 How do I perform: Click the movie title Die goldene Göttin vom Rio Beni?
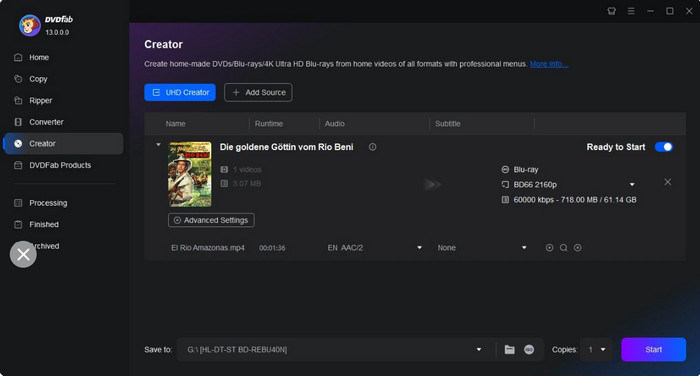(x=286, y=147)
